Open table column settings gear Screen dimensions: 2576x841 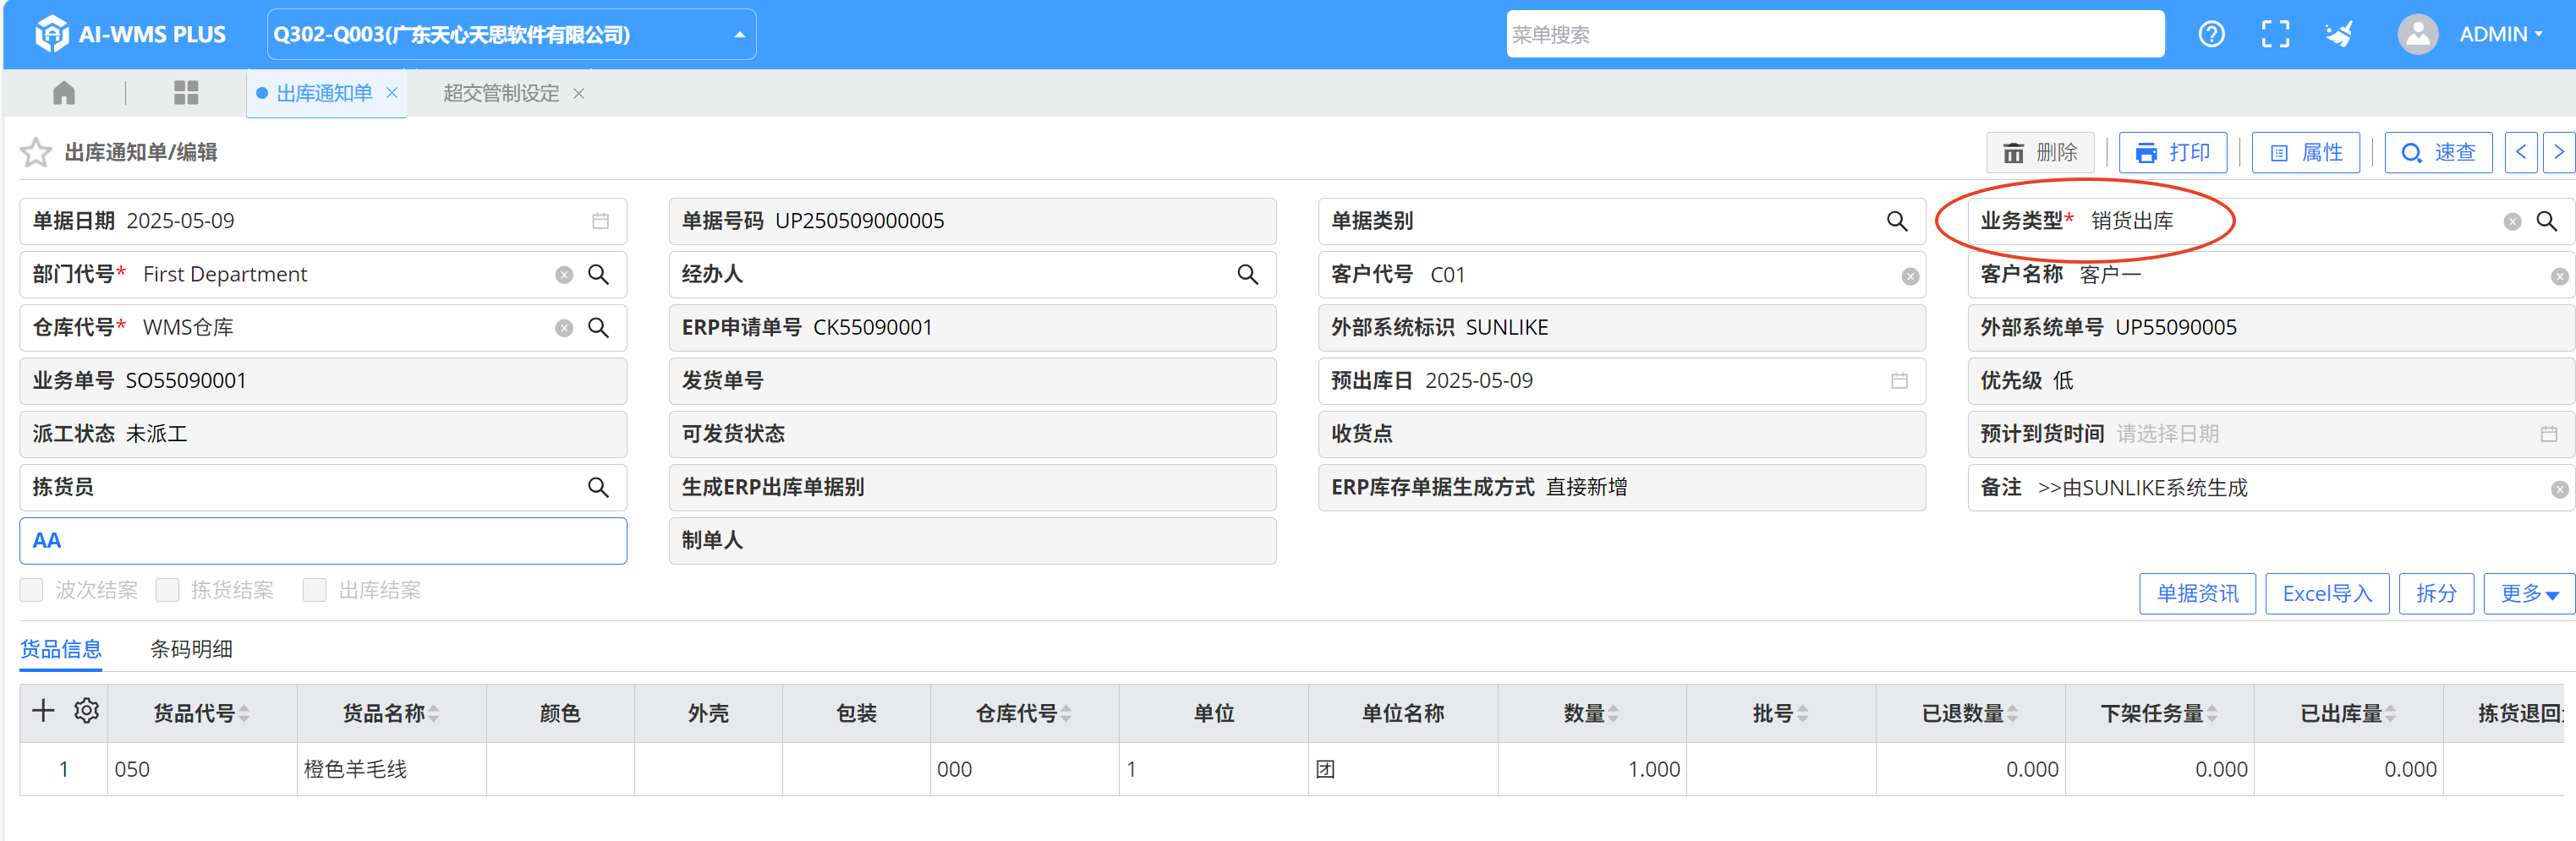[x=87, y=711]
